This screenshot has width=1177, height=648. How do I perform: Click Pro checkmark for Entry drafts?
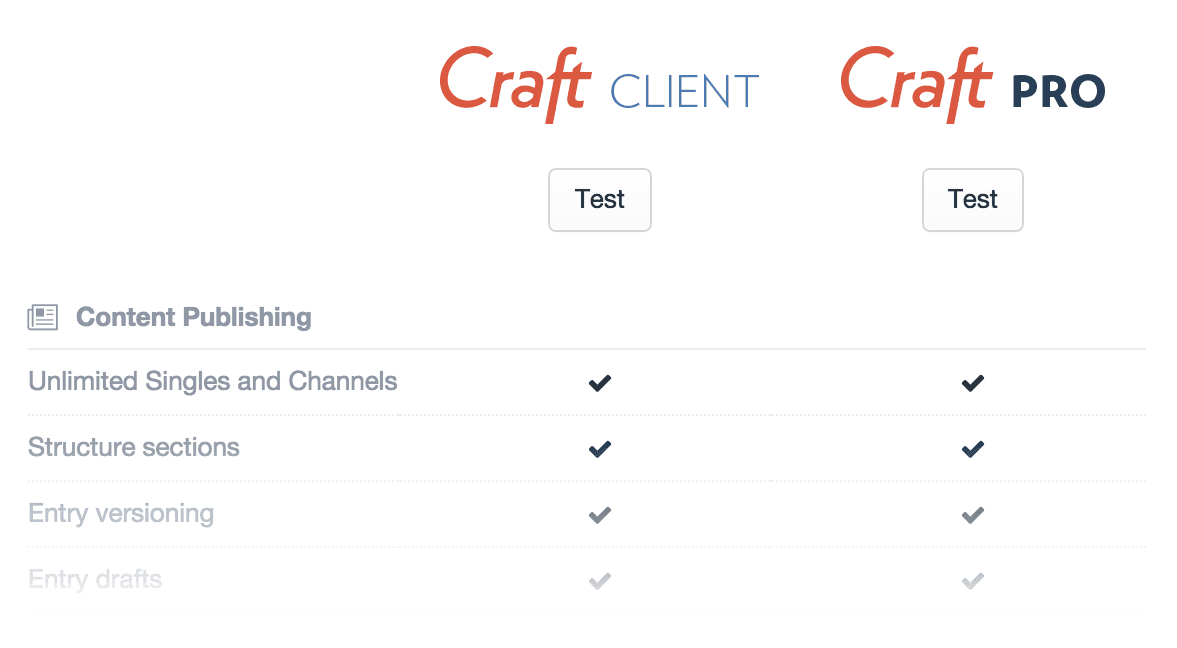point(973,581)
